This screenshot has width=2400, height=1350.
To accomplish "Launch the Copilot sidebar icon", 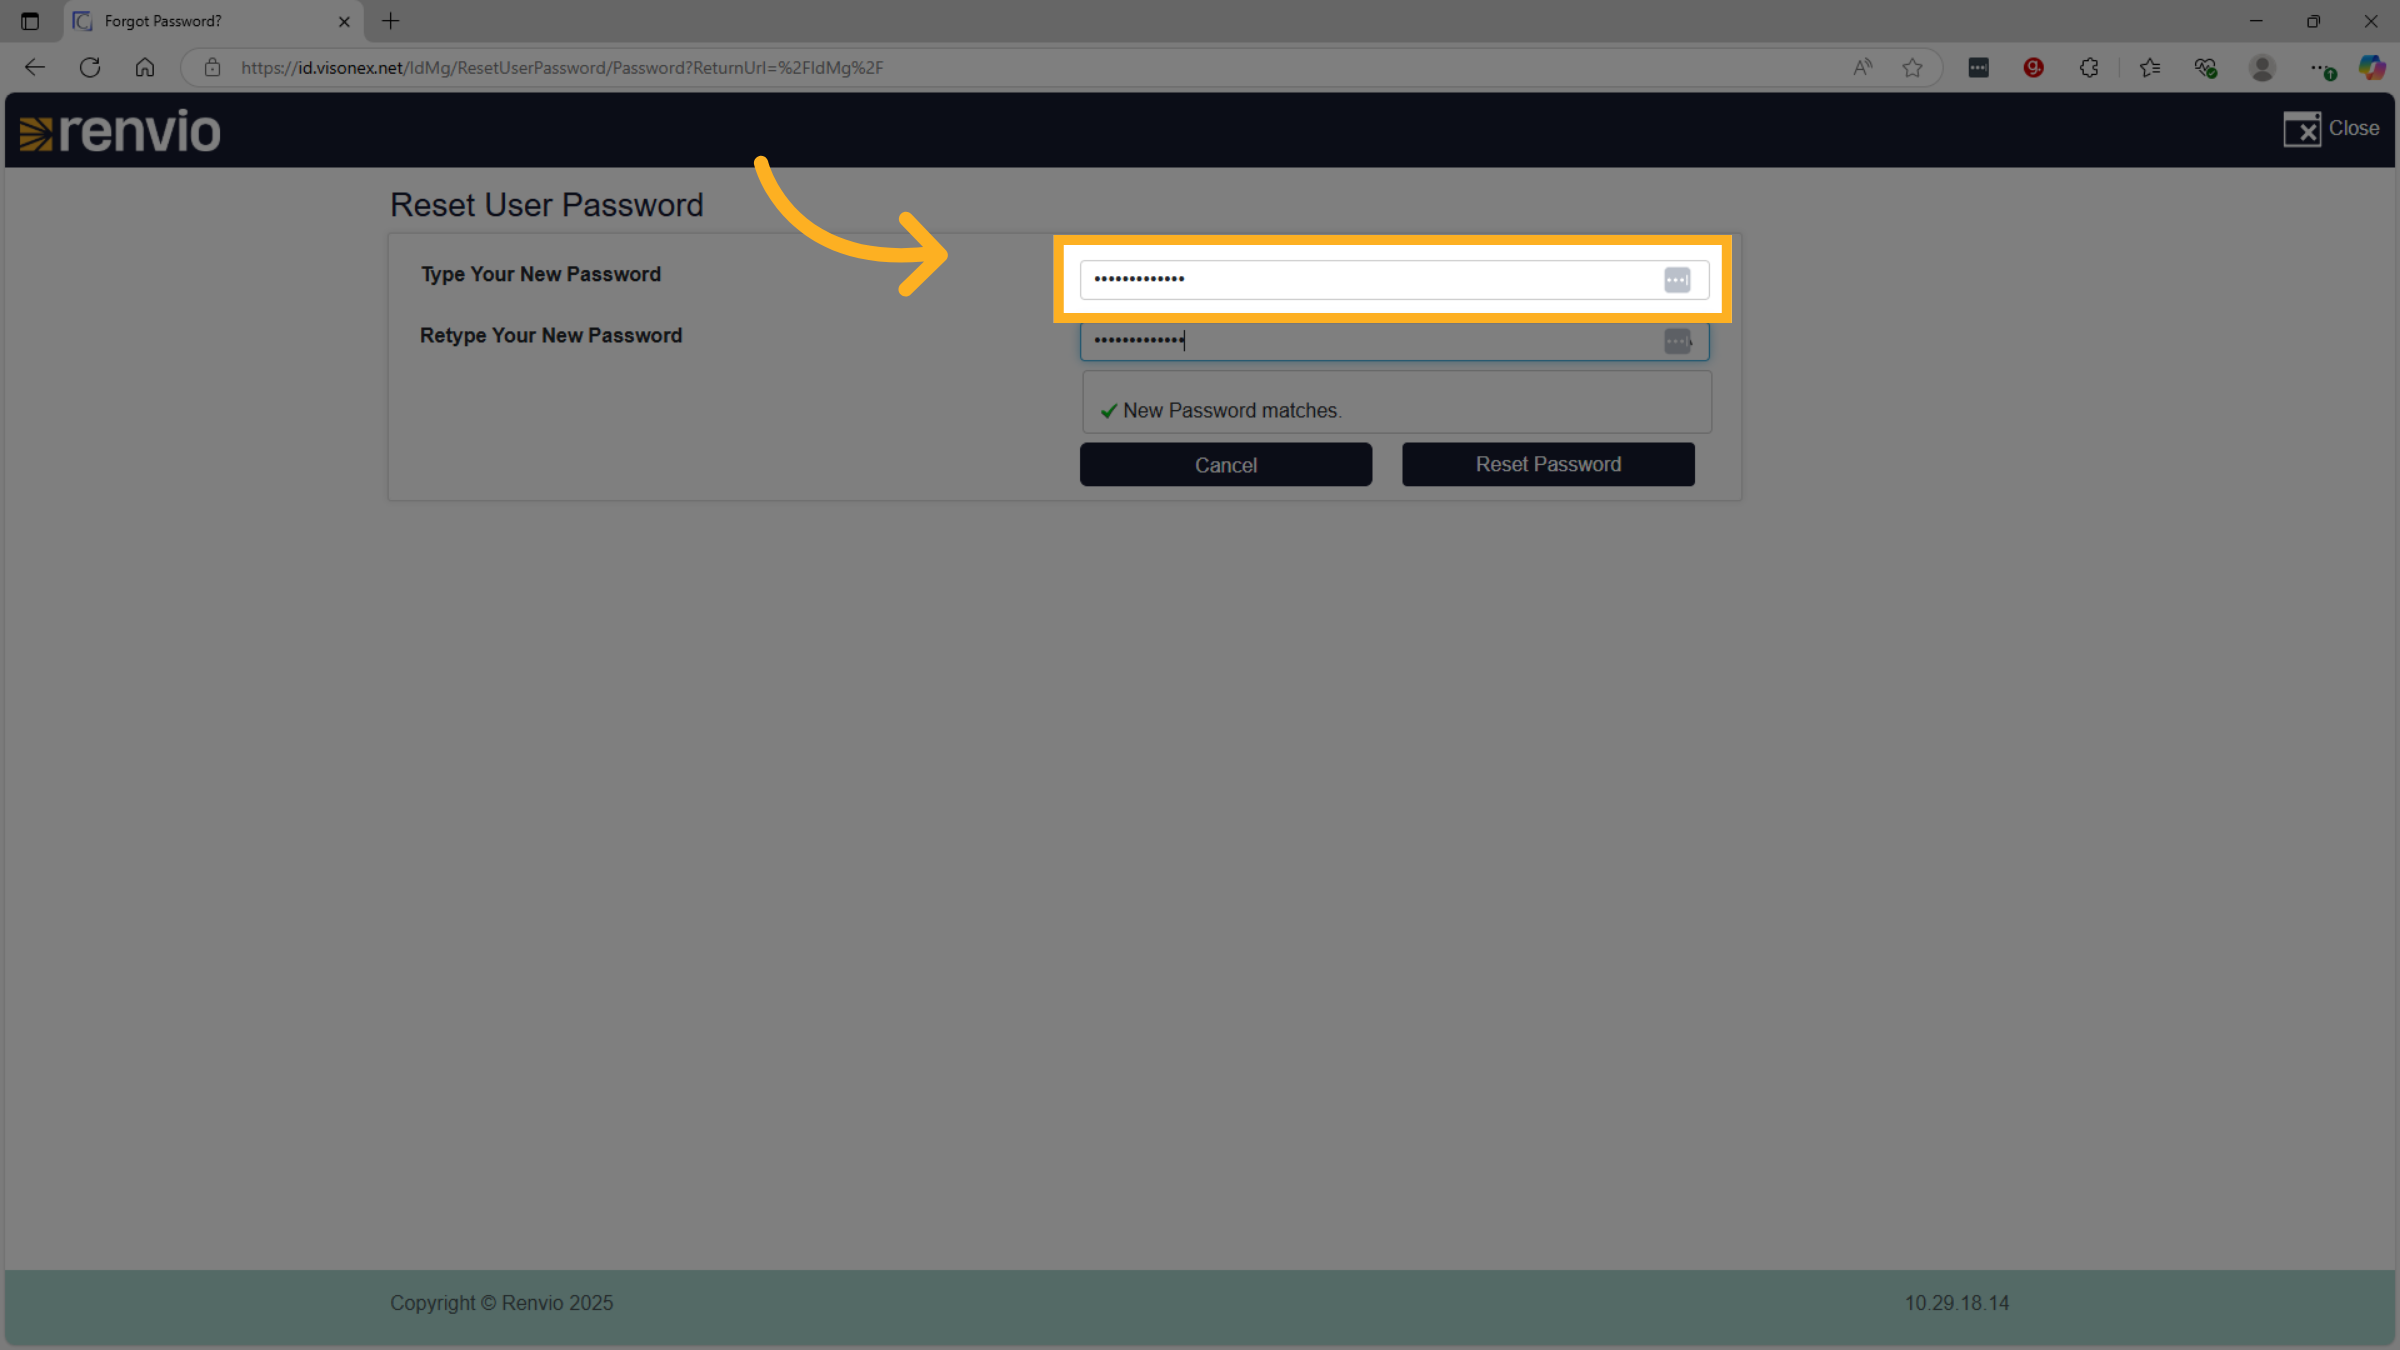I will [2372, 67].
